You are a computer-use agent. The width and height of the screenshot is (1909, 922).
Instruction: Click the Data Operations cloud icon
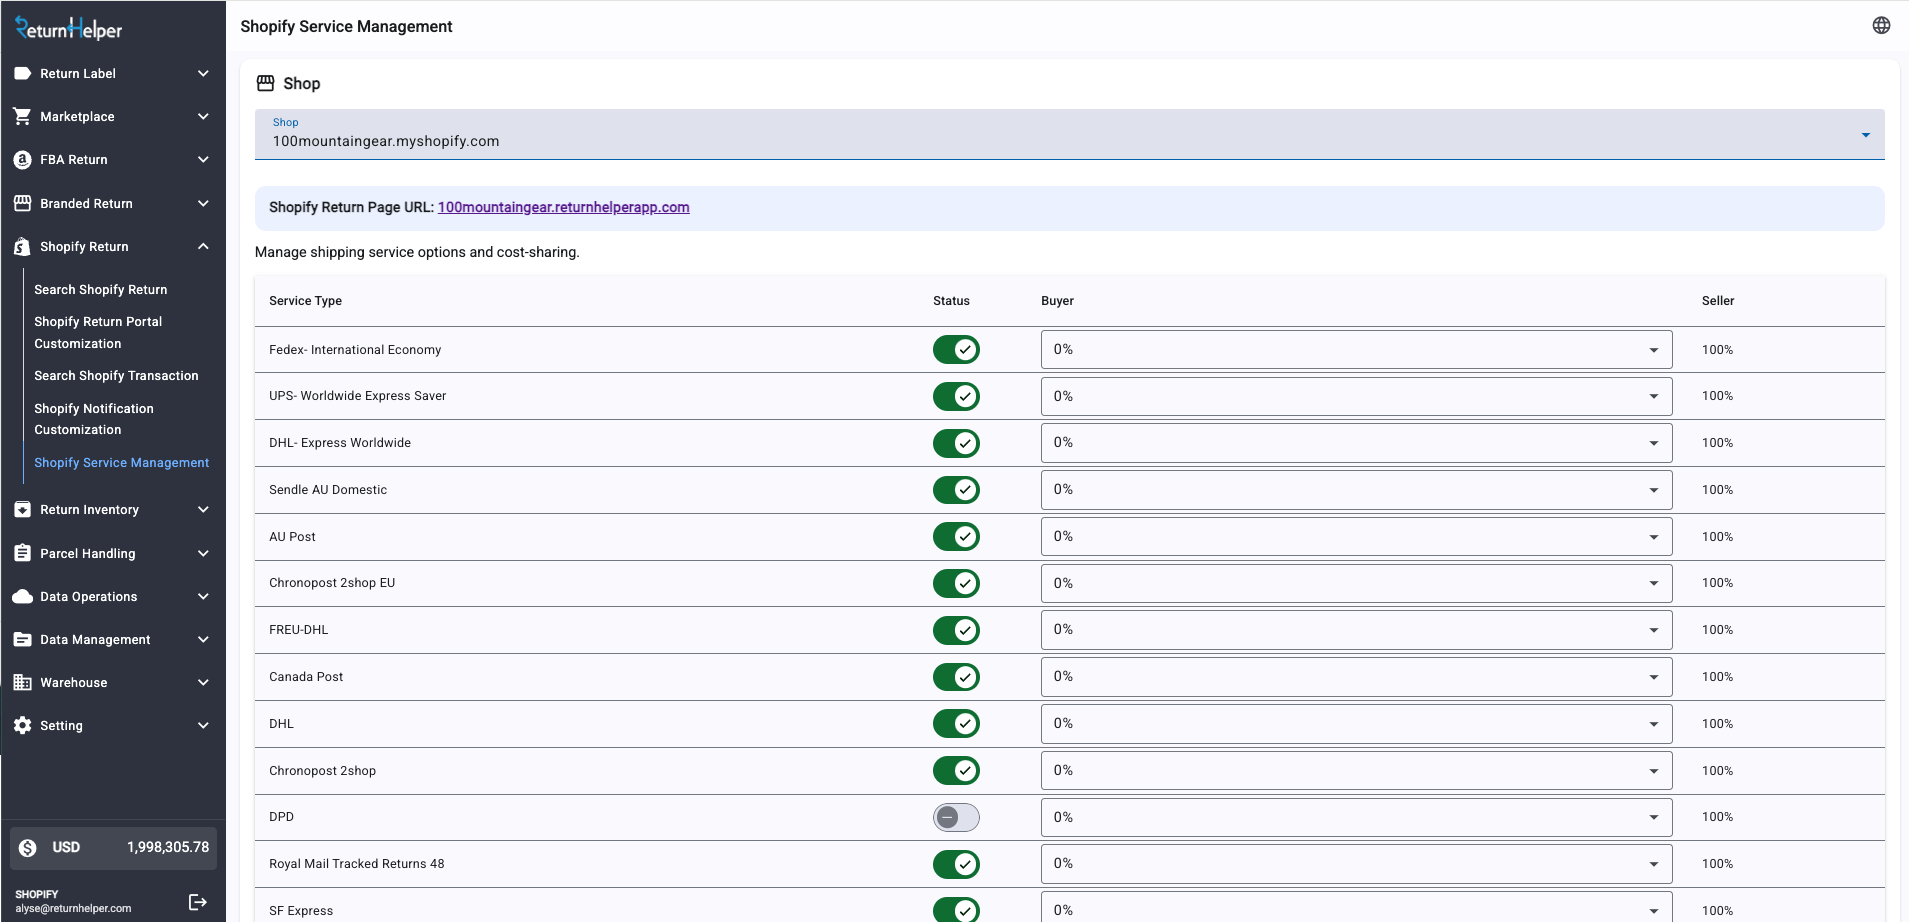coord(22,597)
